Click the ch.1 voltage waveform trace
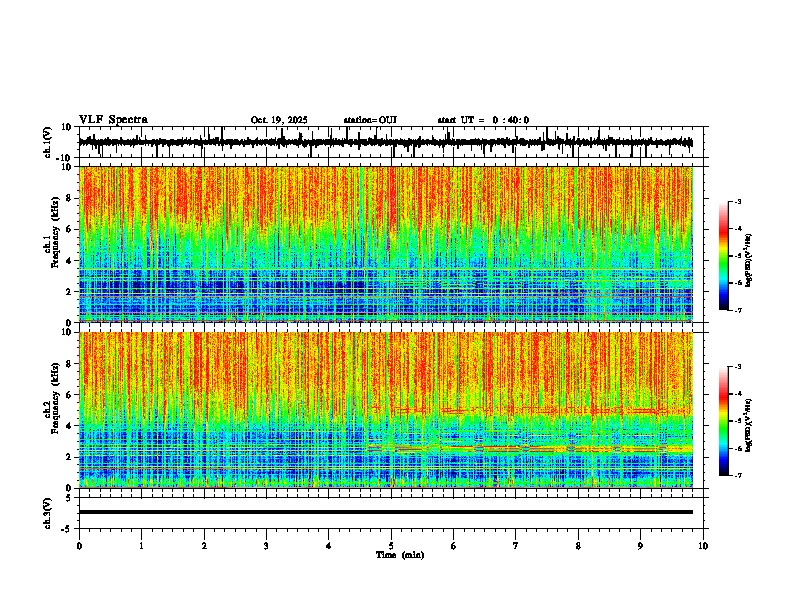Screen dimensions: 792x612 click(x=386, y=142)
